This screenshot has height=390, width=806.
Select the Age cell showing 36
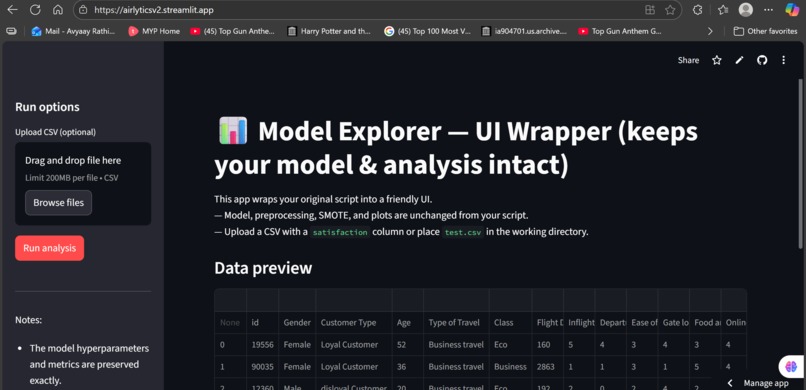(408, 367)
